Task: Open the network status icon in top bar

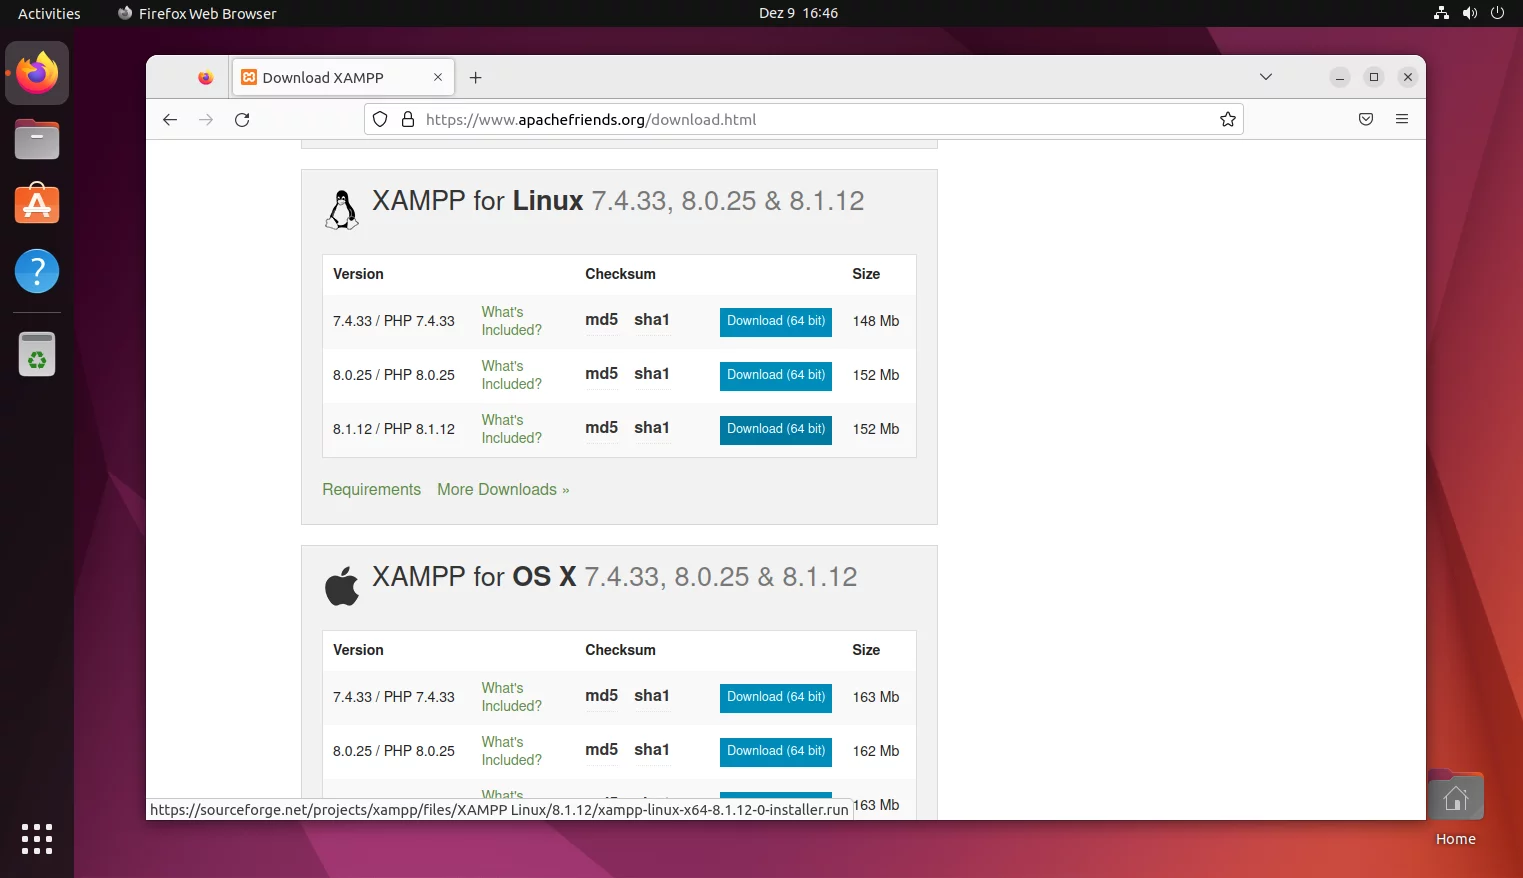Action: click(1441, 13)
